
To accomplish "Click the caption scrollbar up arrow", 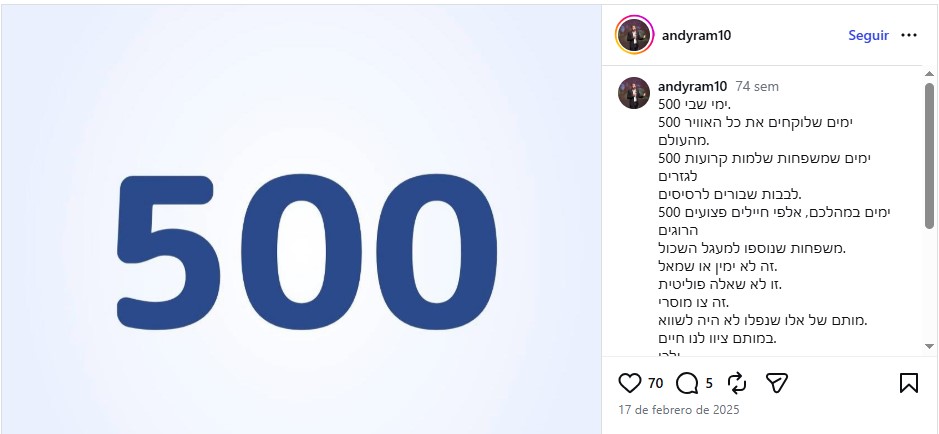I will click(x=929, y=74).
